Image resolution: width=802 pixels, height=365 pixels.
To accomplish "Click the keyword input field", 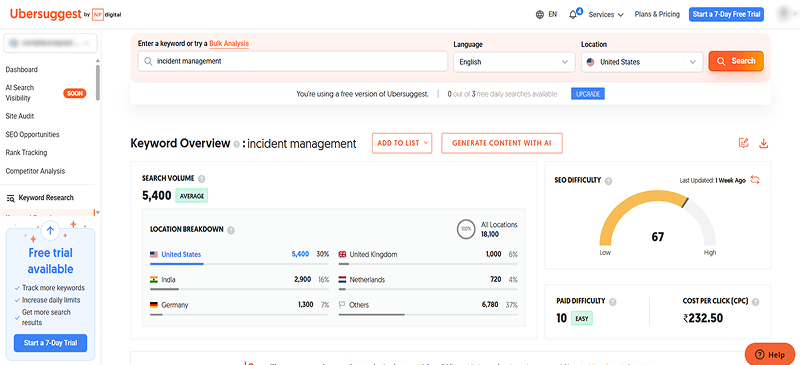I will click(x=293, y=61).
